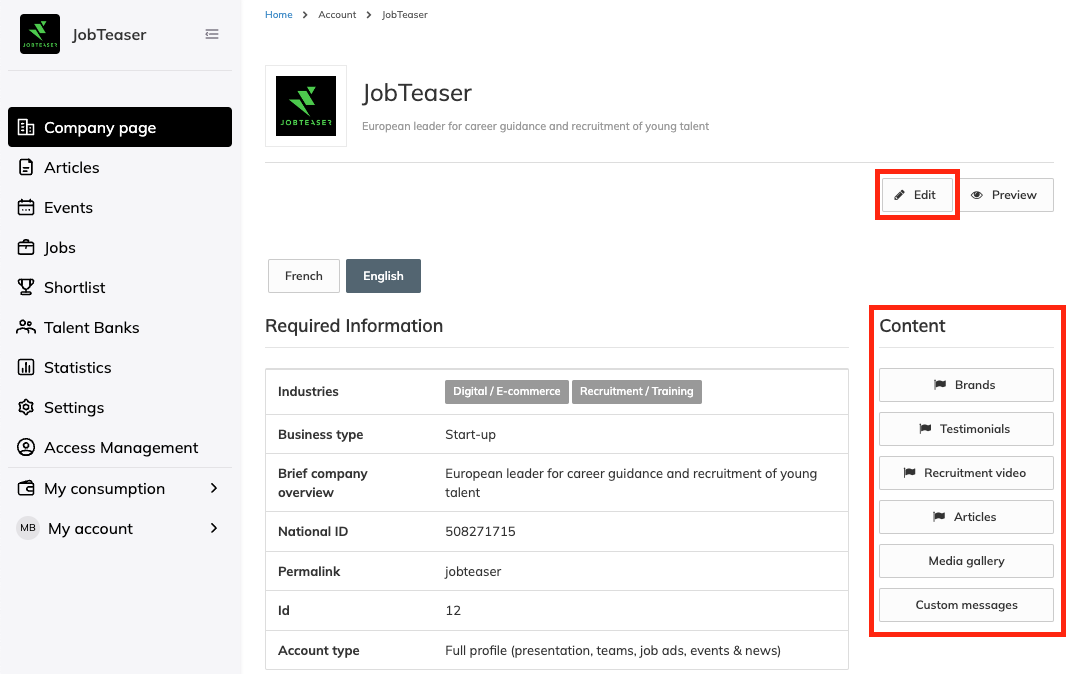Click the Shortlist trophy icon

click(x=26, y=287)
